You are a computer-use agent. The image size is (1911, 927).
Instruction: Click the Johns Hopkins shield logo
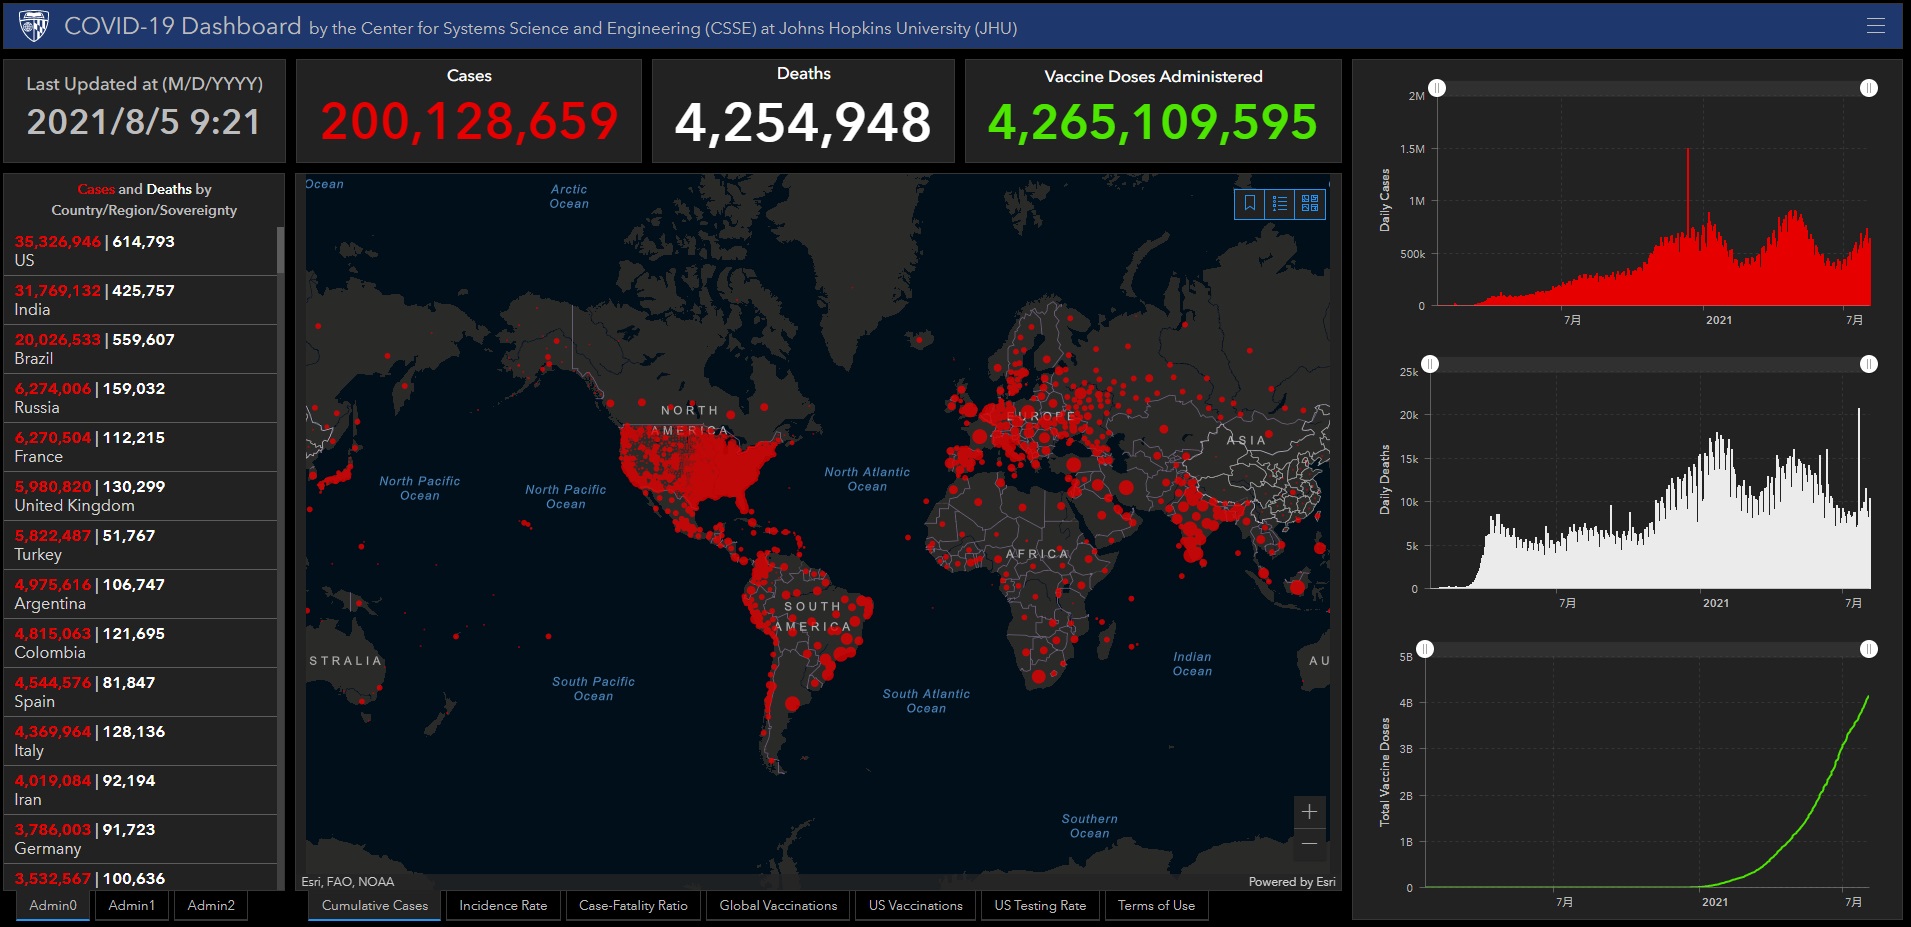(34, 26)
